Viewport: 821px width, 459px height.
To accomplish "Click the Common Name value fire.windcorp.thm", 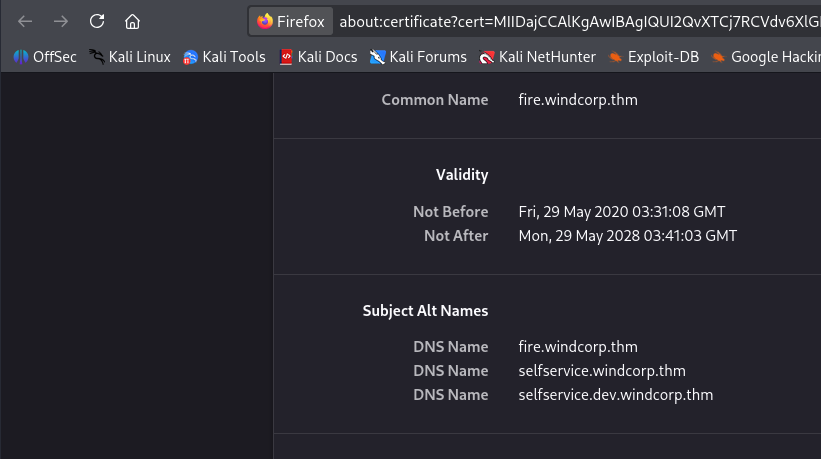I will (x=578, y=100).
